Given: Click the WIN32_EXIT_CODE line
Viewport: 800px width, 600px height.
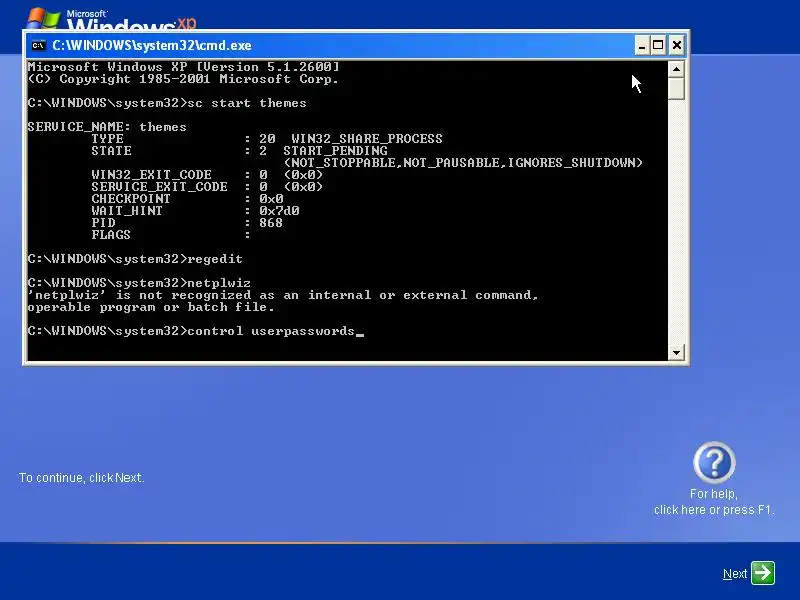Looking at the screenshot, I should click(x=207, y=175).
